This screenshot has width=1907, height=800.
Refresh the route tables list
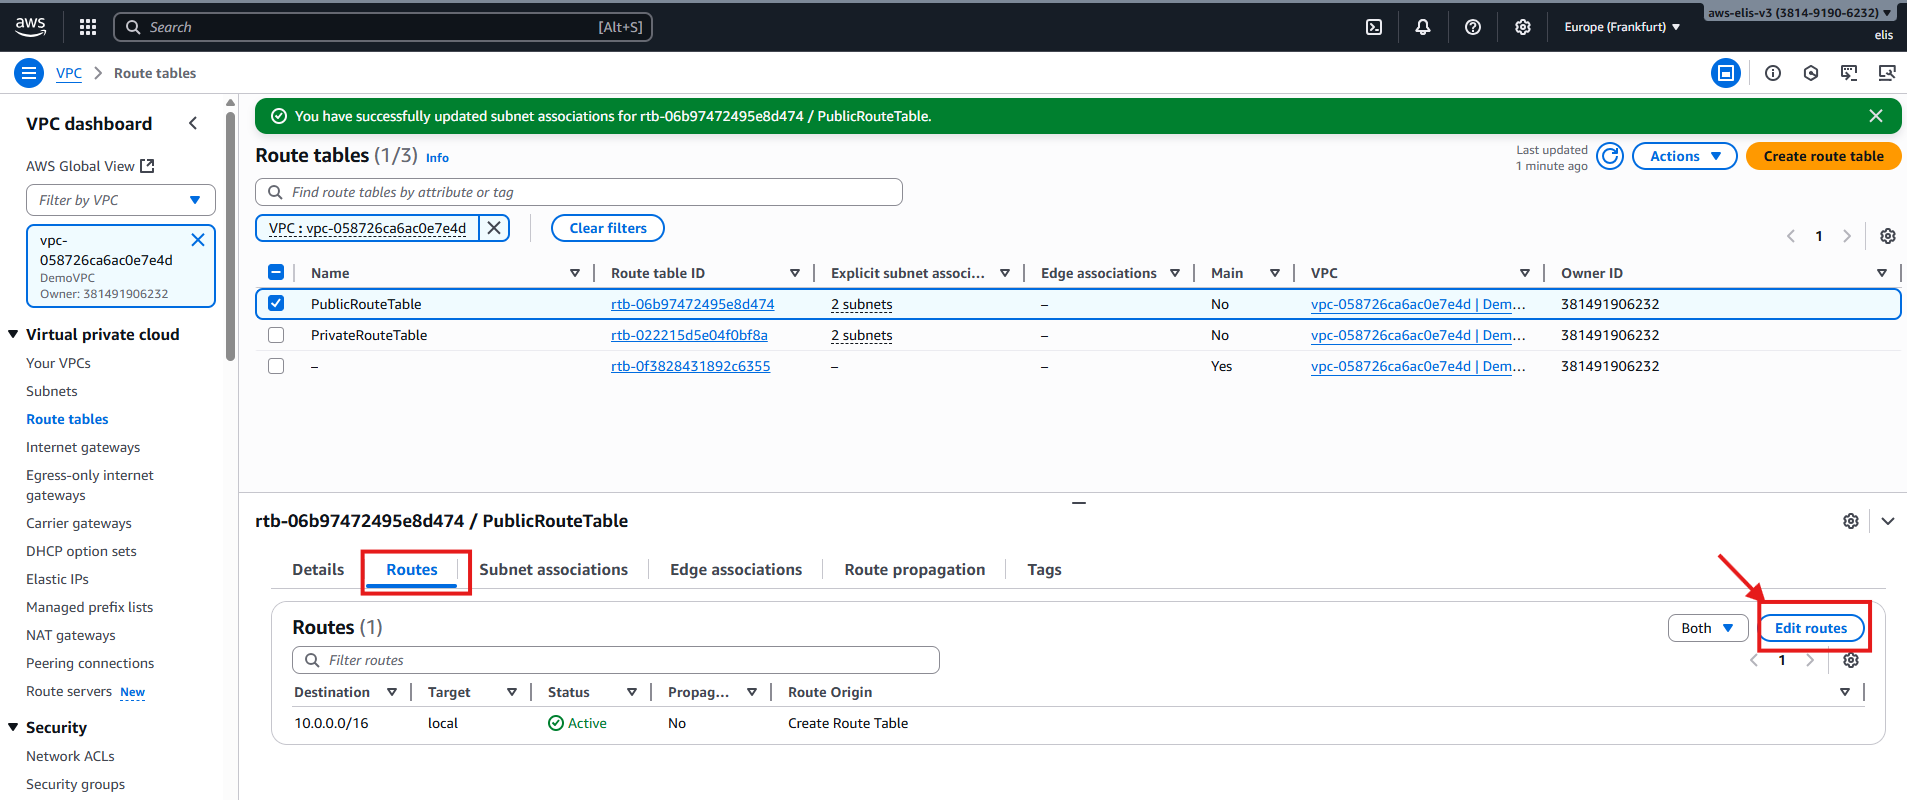pyautogui.click(x=1609, y=156)
